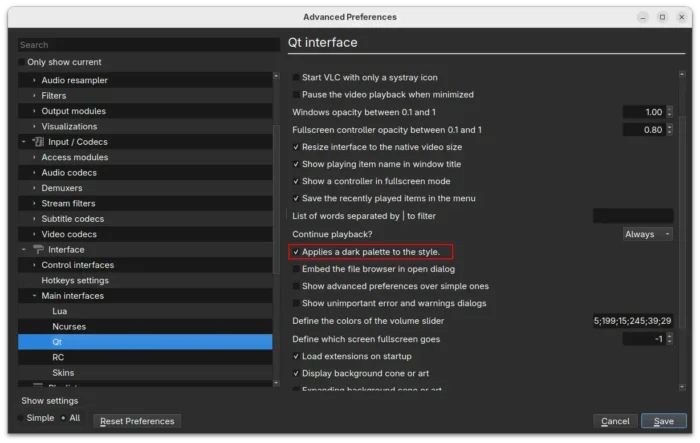Enable Embed the file browser in open dialog

296,269
